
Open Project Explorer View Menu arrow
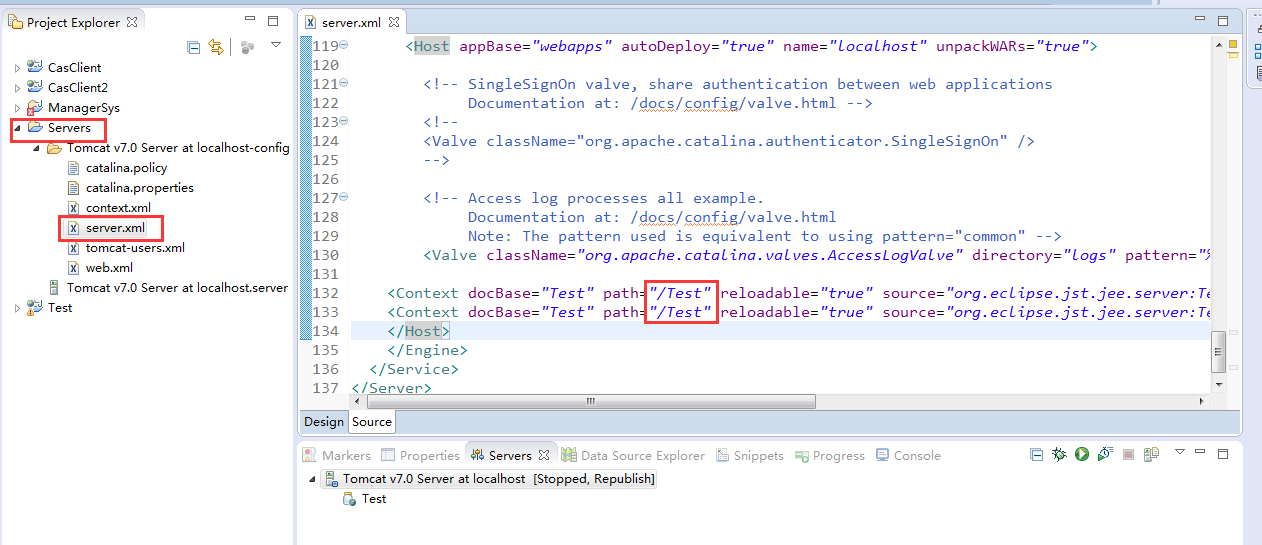[x=276, y=45]
